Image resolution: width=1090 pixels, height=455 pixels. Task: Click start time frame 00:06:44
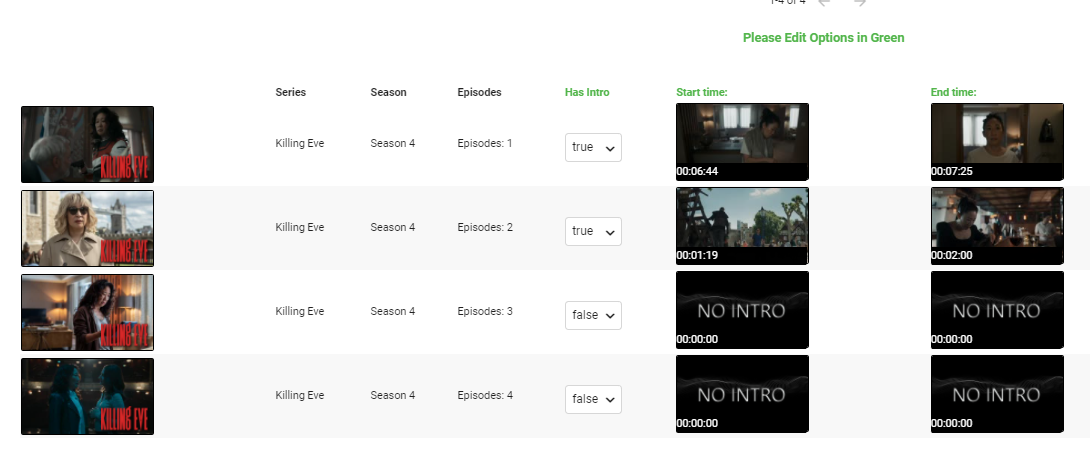coord(742,142)
